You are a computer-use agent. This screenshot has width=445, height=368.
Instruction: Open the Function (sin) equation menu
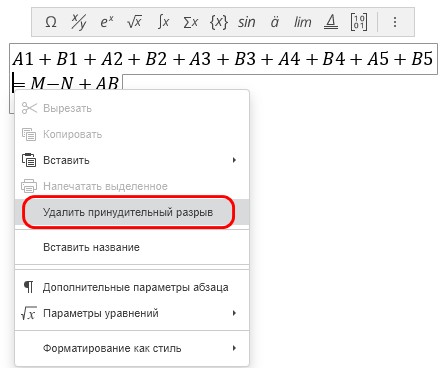pyautogui.click(x=247, y=22)
